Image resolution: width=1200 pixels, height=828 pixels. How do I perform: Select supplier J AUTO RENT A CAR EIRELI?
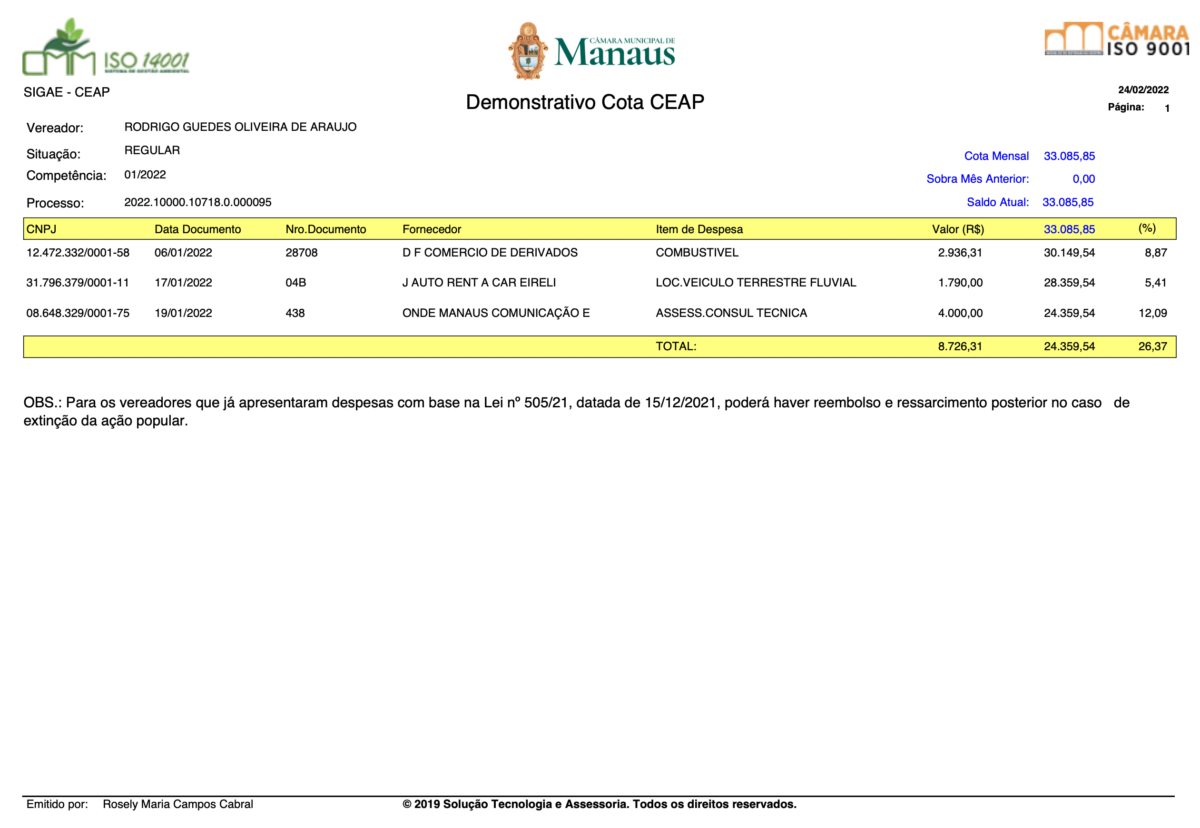tap(479, 282)
